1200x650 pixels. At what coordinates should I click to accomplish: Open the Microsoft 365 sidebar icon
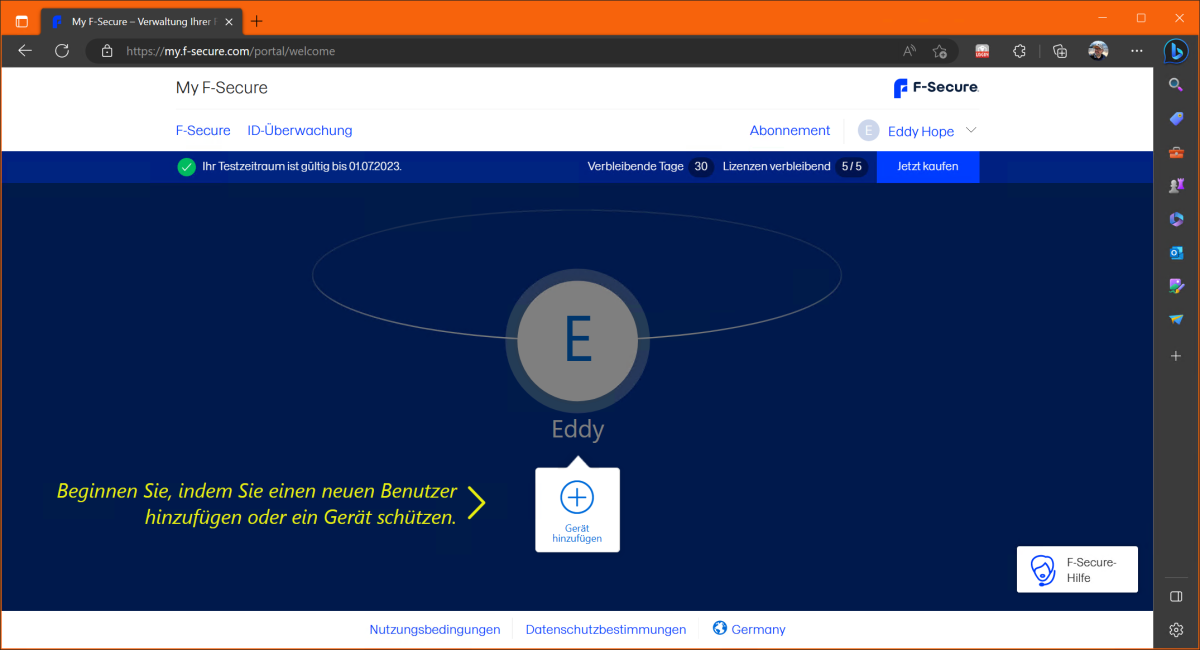[1176, 219]
